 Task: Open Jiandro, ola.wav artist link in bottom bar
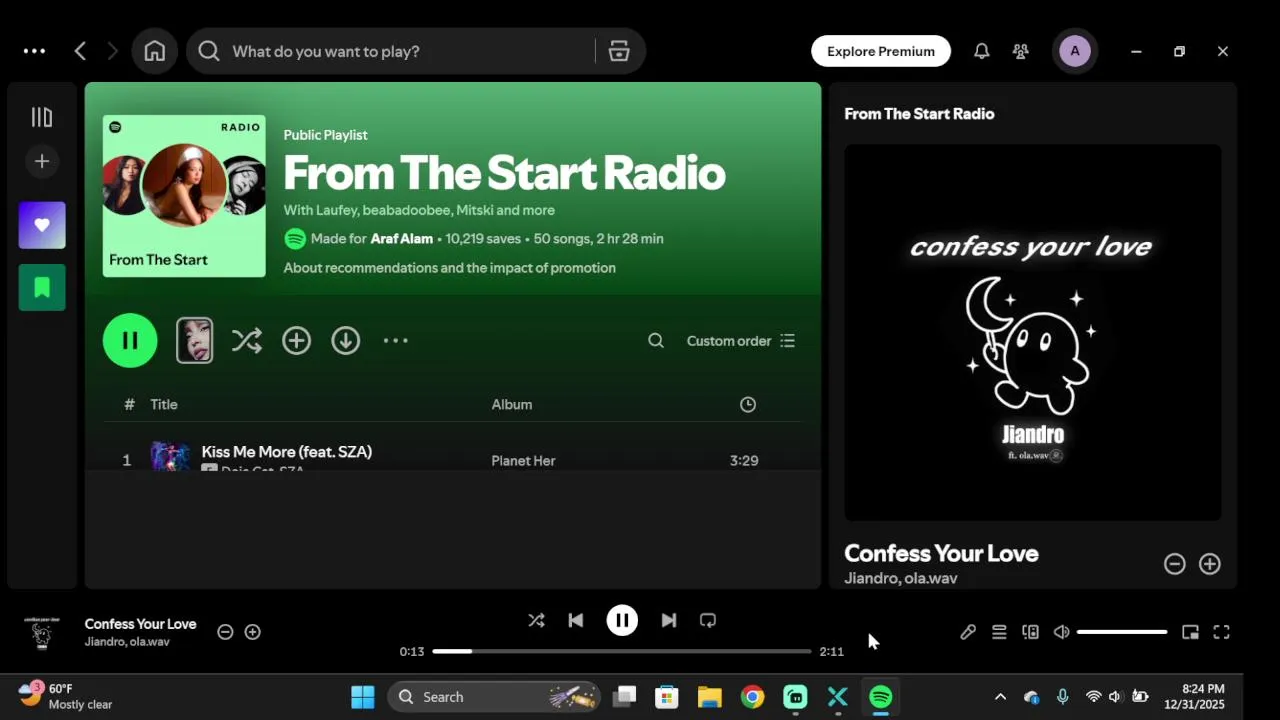click(x=127, y=642)
